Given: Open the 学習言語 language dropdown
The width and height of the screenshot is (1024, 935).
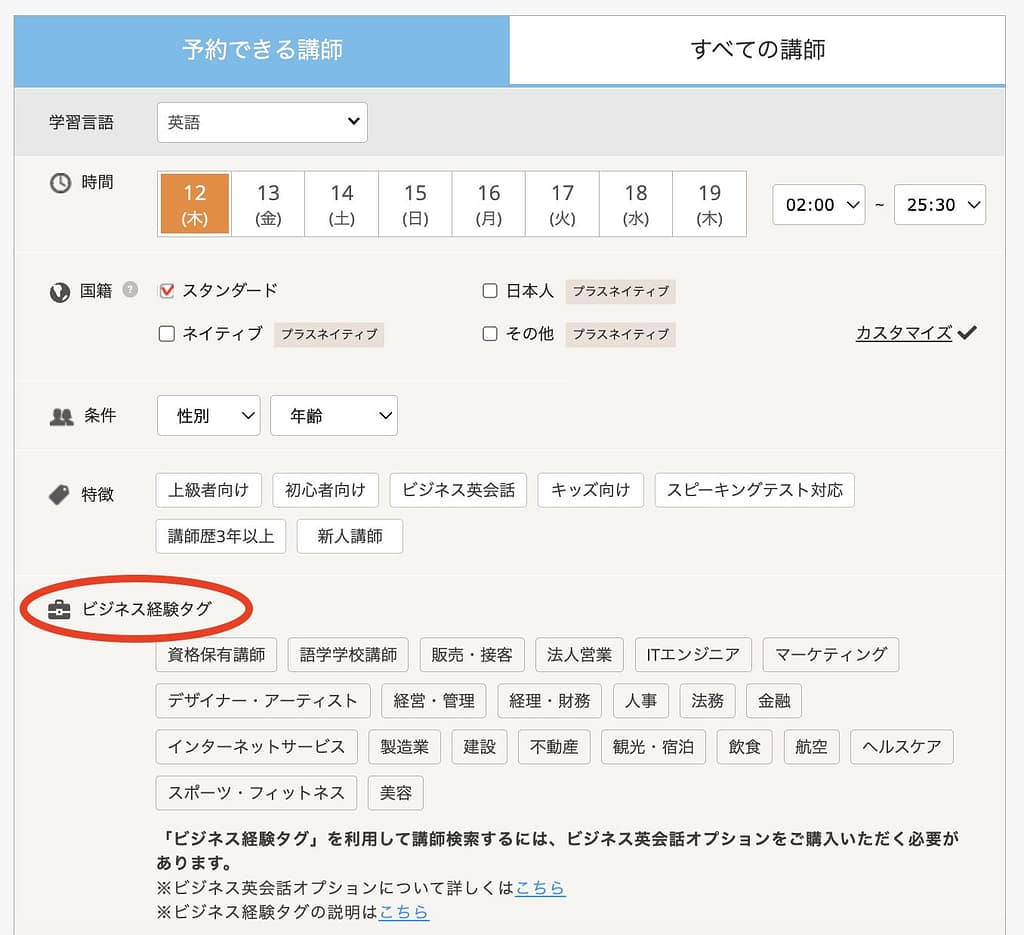Looking at the screenshot, I should [261, 122].
